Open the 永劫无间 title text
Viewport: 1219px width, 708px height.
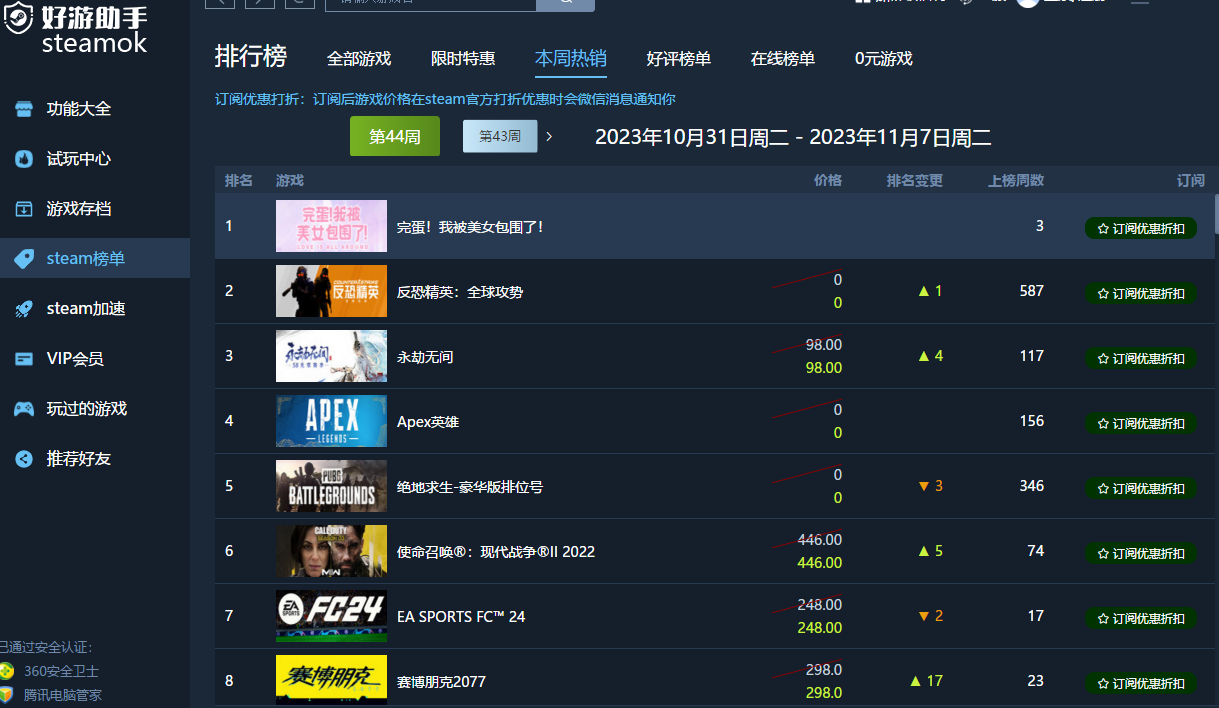pos(425,357)
